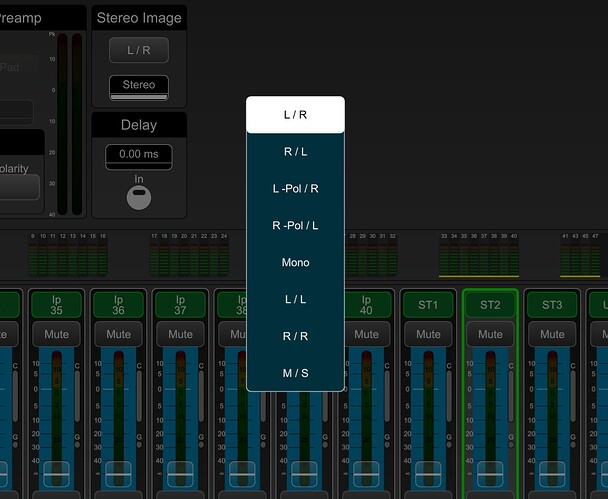Mute stereo channel ST2
Screen dimensions: 608x499
[x=491, y=334]
